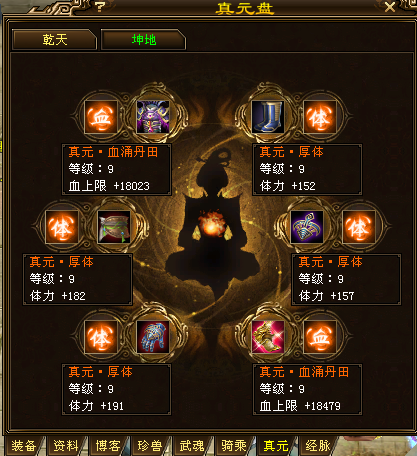Click the blue gauntlet gloves icon
Viewport: 417px width, 456px height.
(x=153, y=337)
